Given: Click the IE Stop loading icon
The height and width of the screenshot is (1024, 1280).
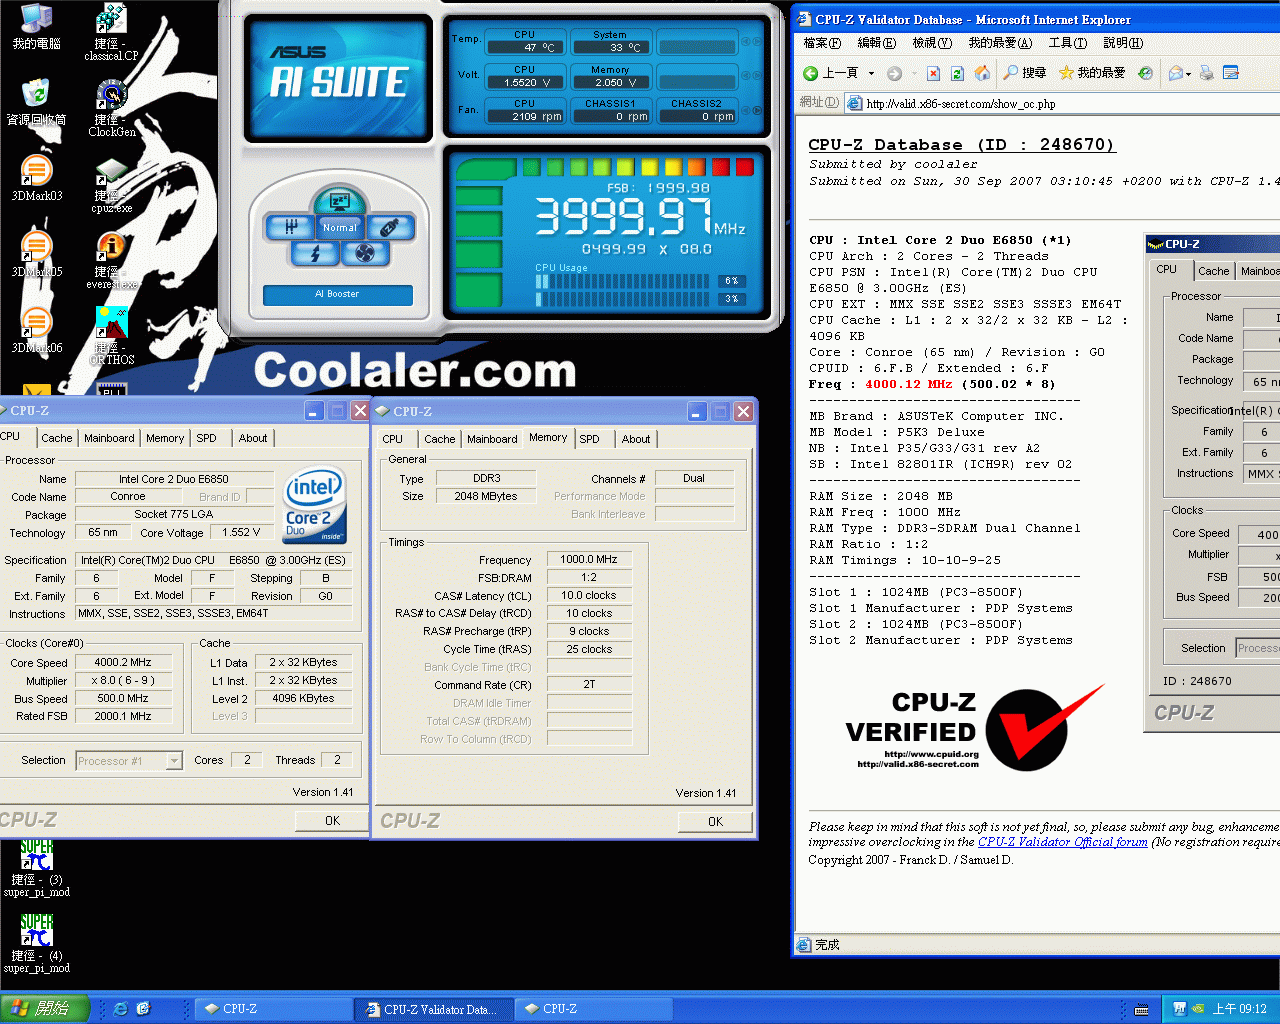Looking at the screenshot, I should click(x=933, y=73).
